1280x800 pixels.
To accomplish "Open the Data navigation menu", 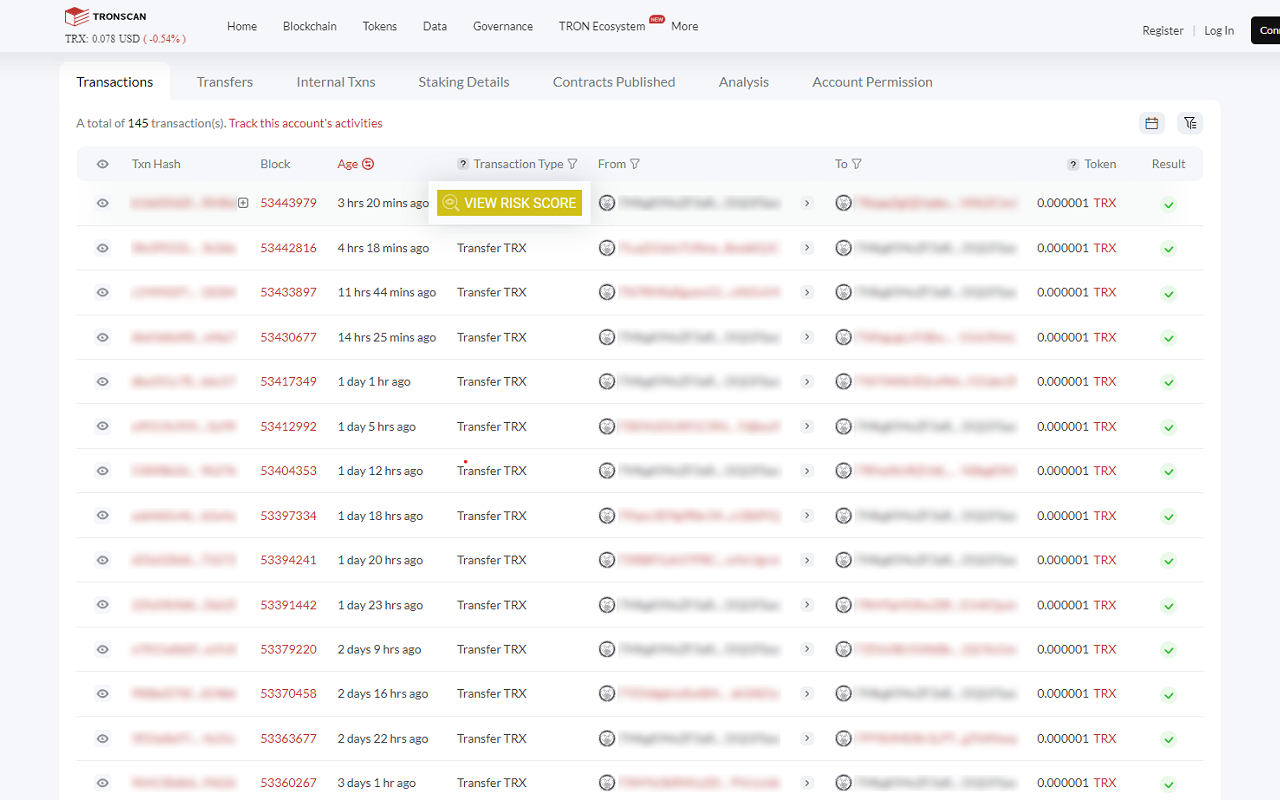I will pyautogui.click(x=435, y=26).
